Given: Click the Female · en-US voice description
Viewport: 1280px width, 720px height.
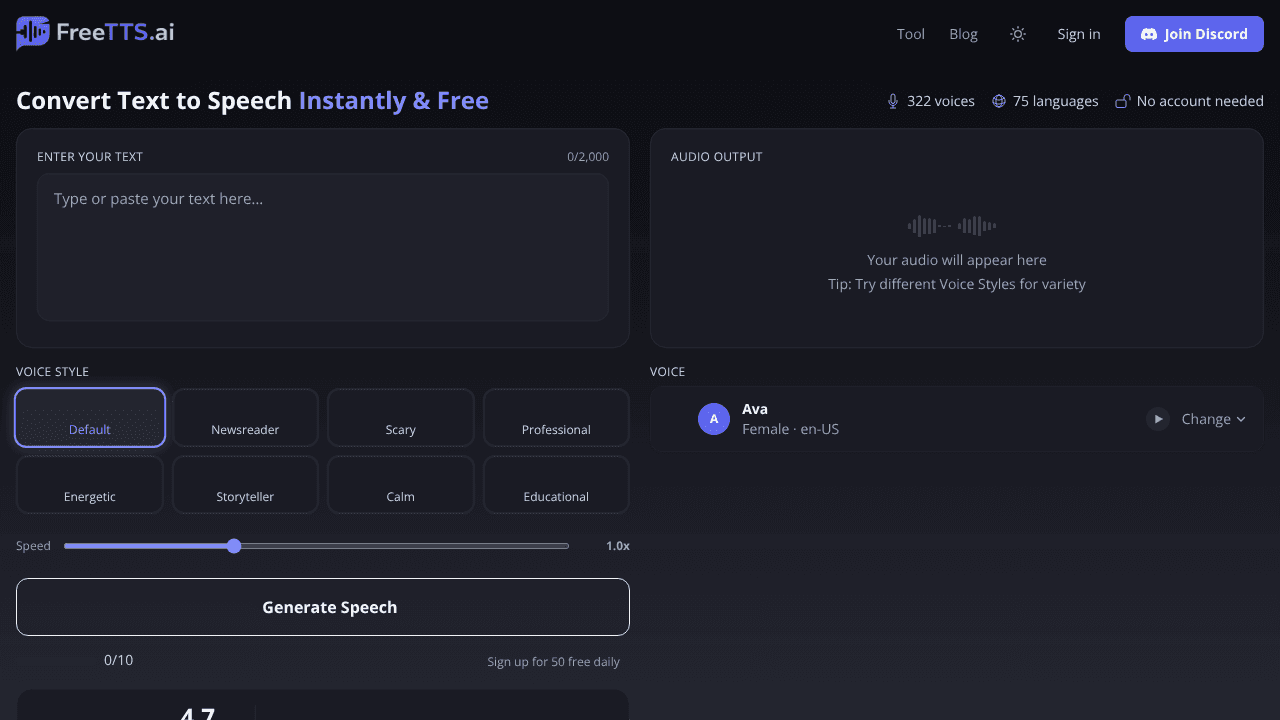Looking at the screenshot, I should [x=790, y=429].
